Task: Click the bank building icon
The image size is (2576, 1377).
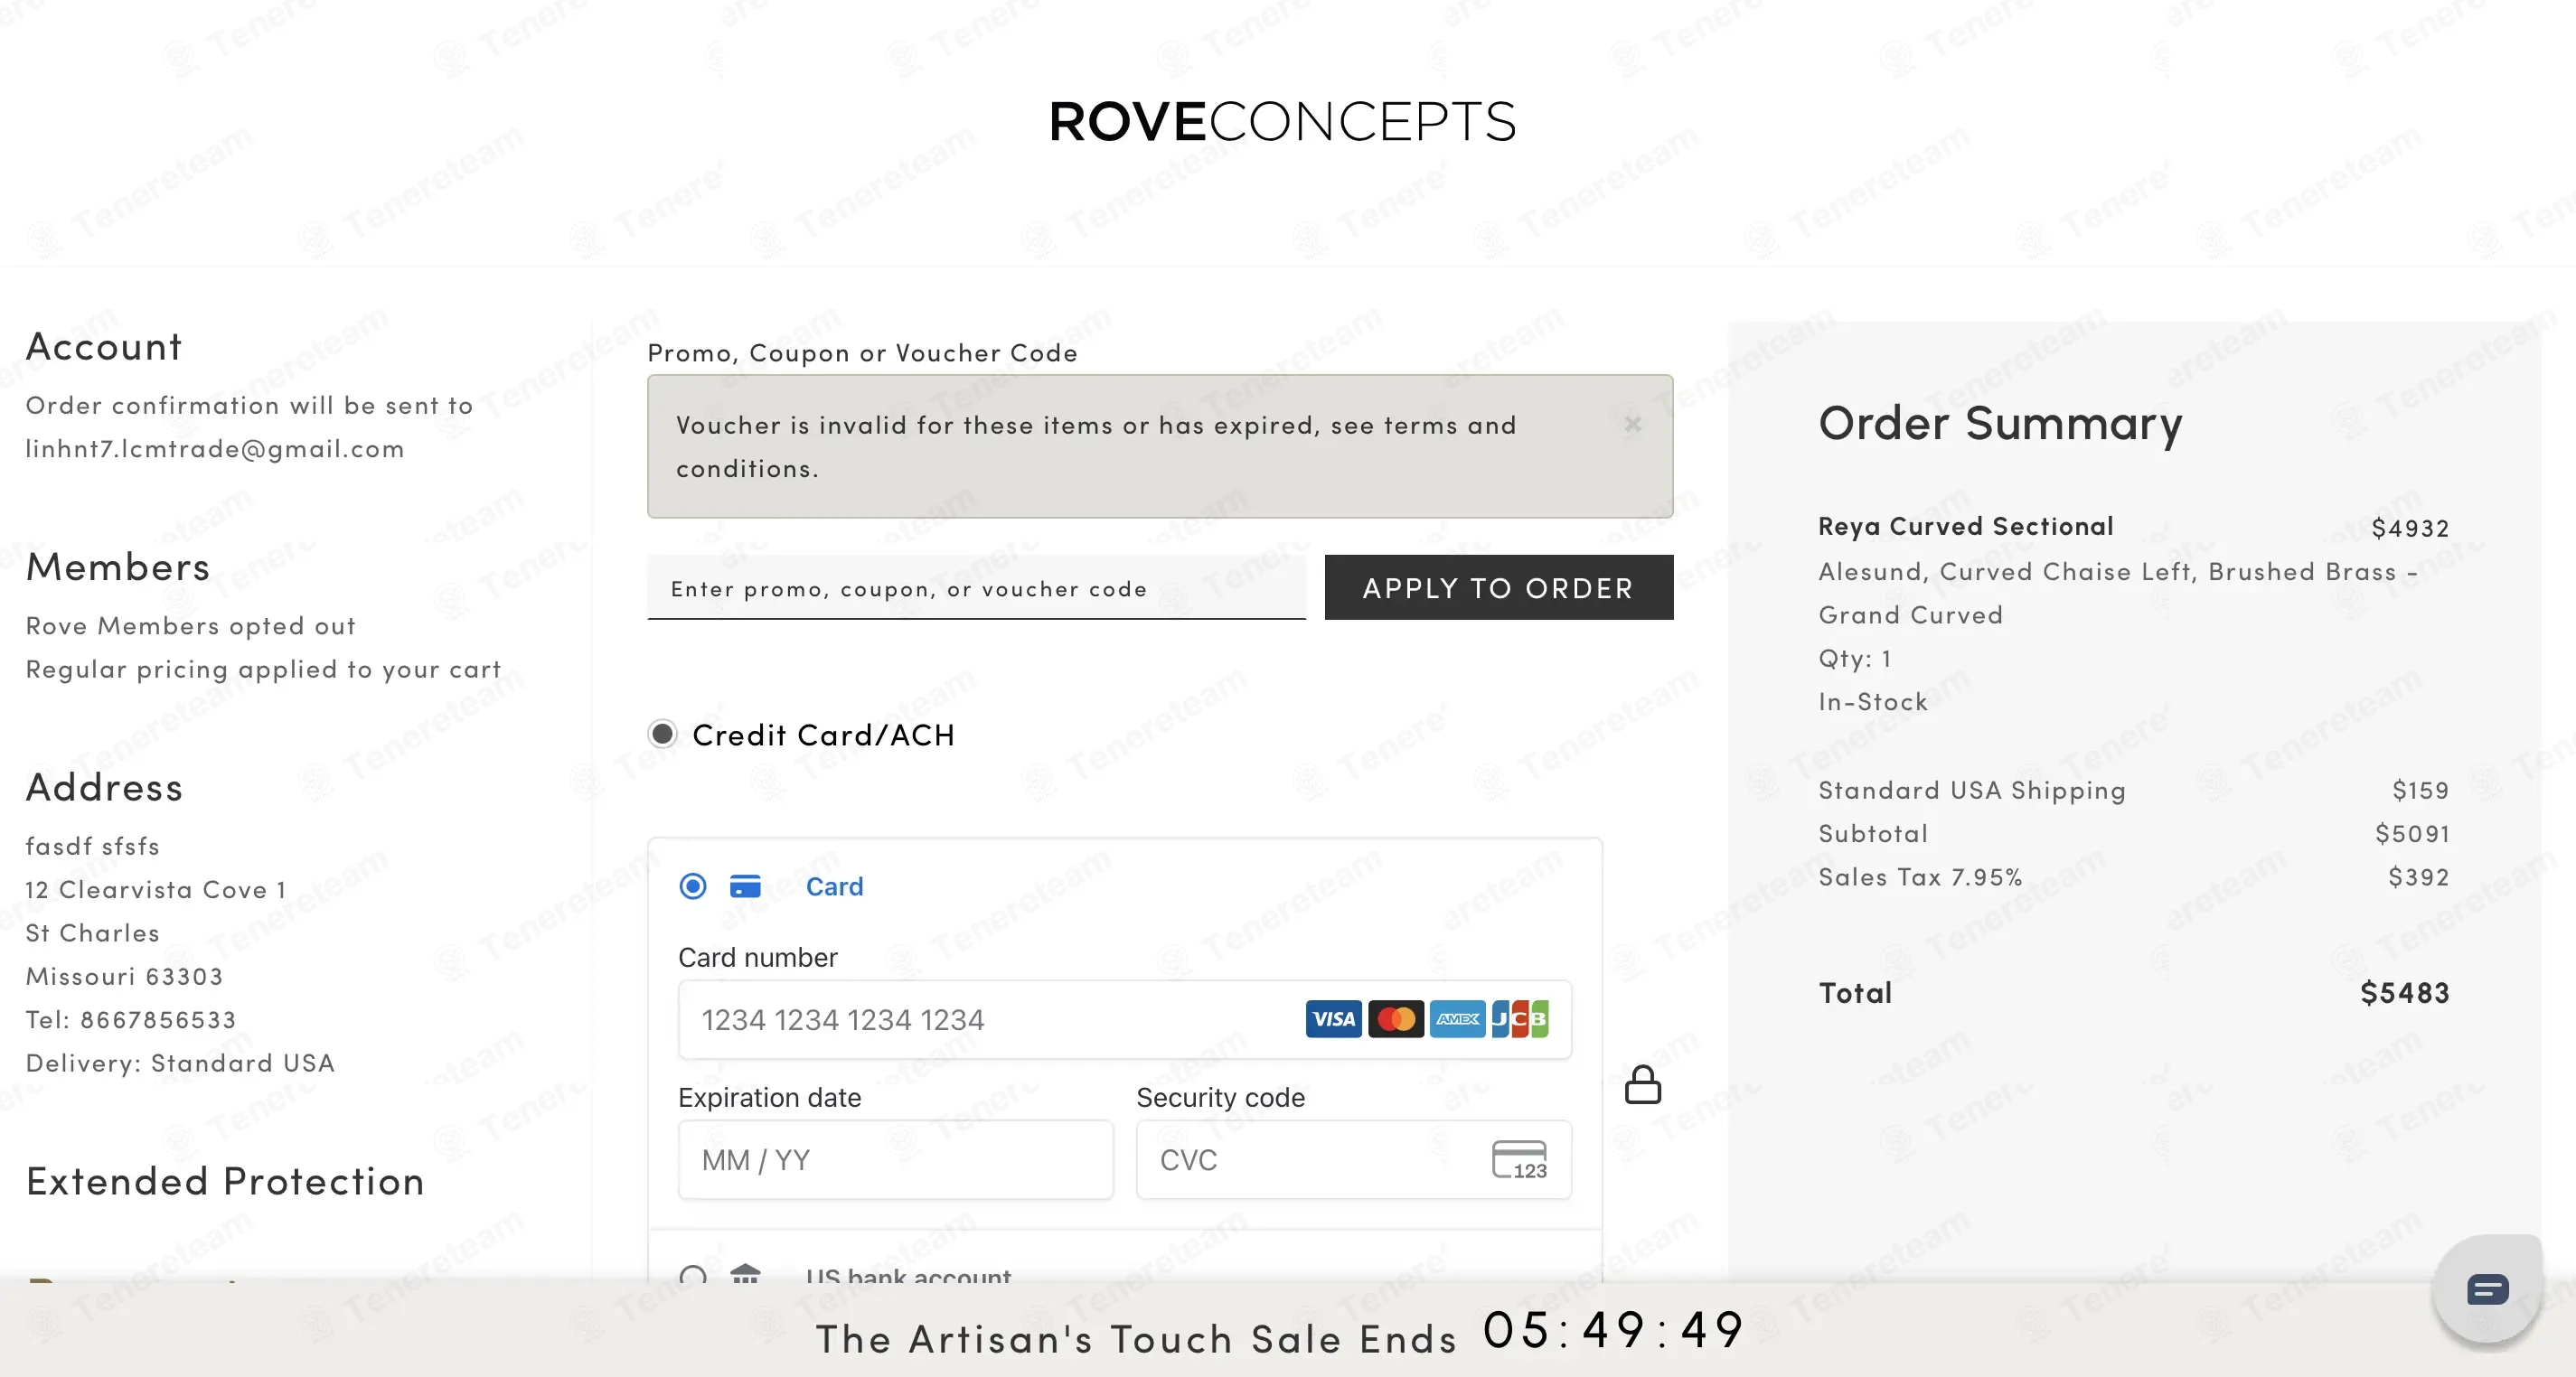Action: click(745, 1275)
